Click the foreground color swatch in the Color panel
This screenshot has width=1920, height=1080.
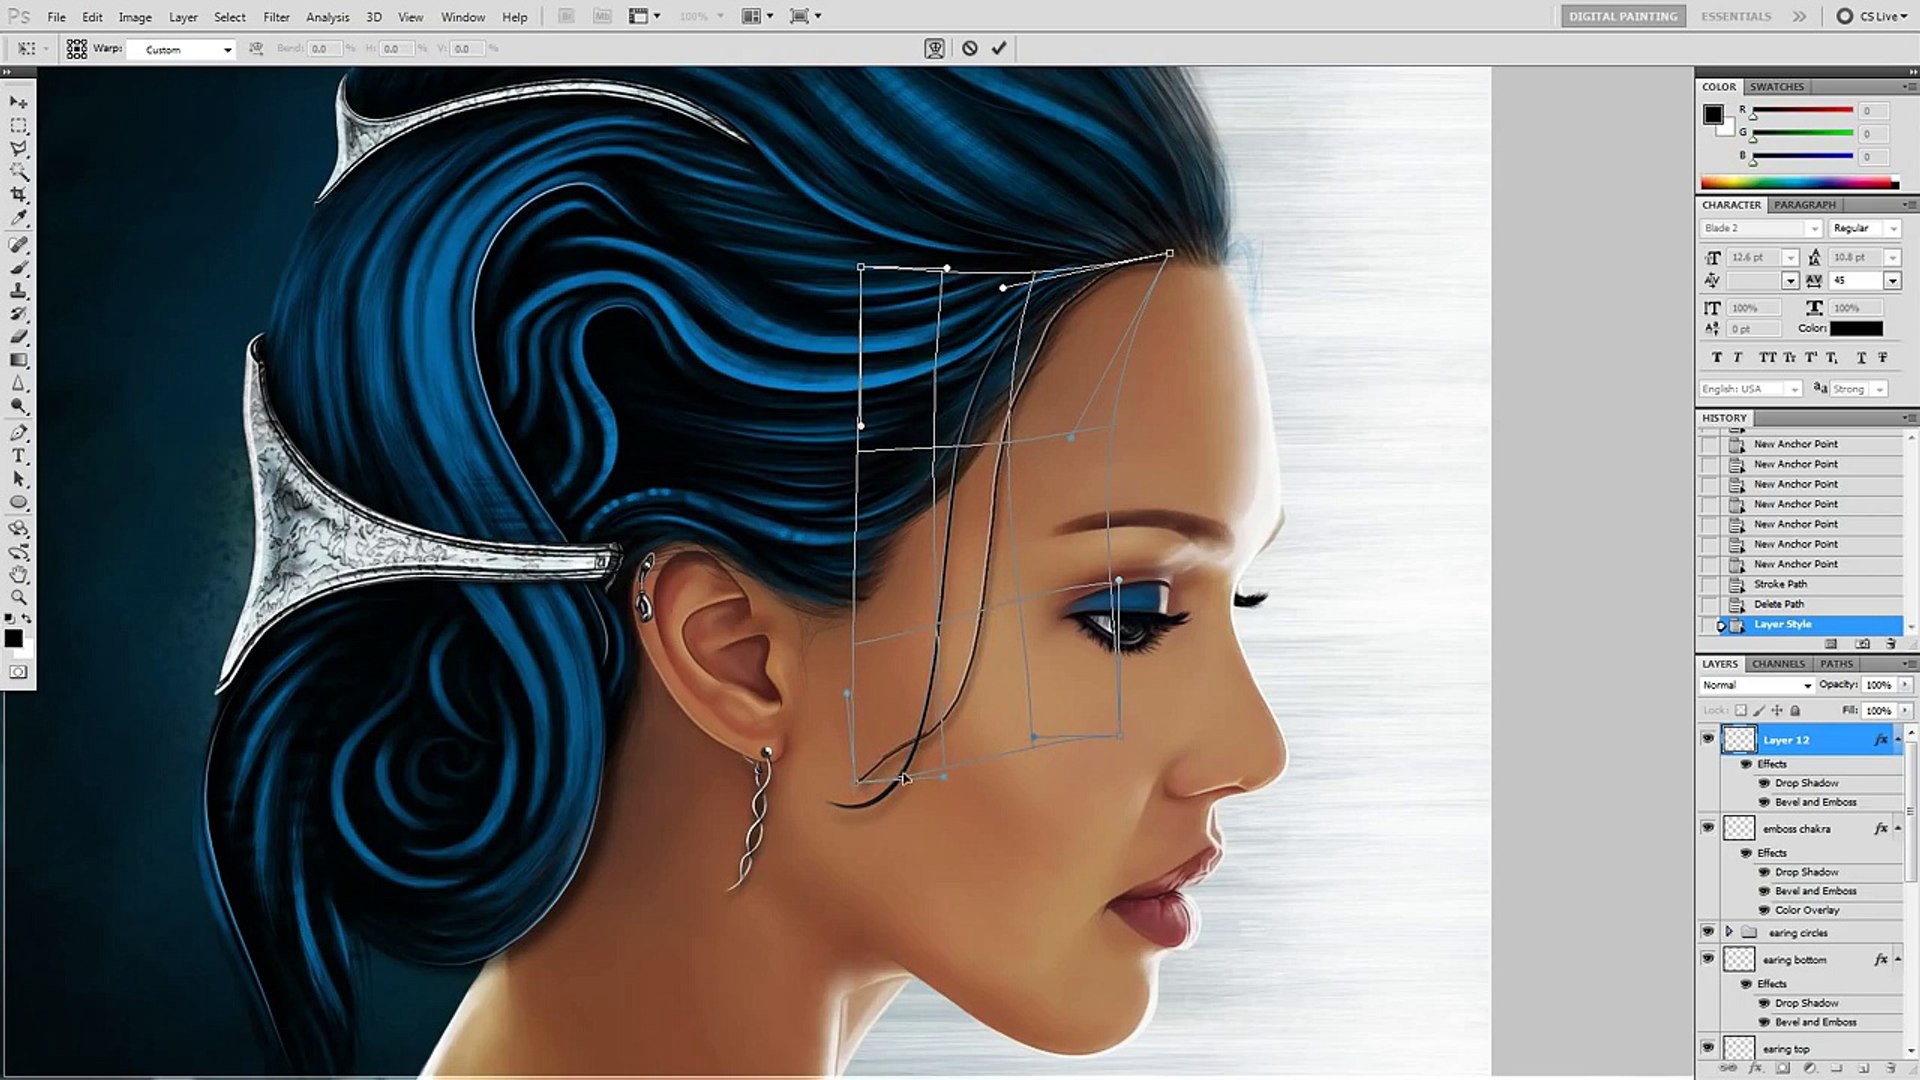pyautogui.click(x=1713, y=114)
